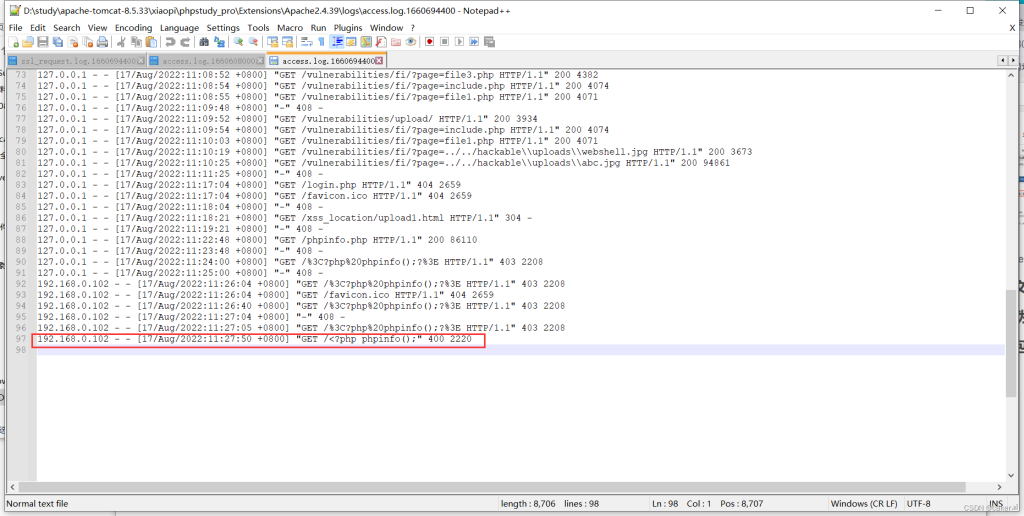Toggle Word Wrap in the toolbar
Screen dimensions: 1024x516
click(x=307, y=42)
